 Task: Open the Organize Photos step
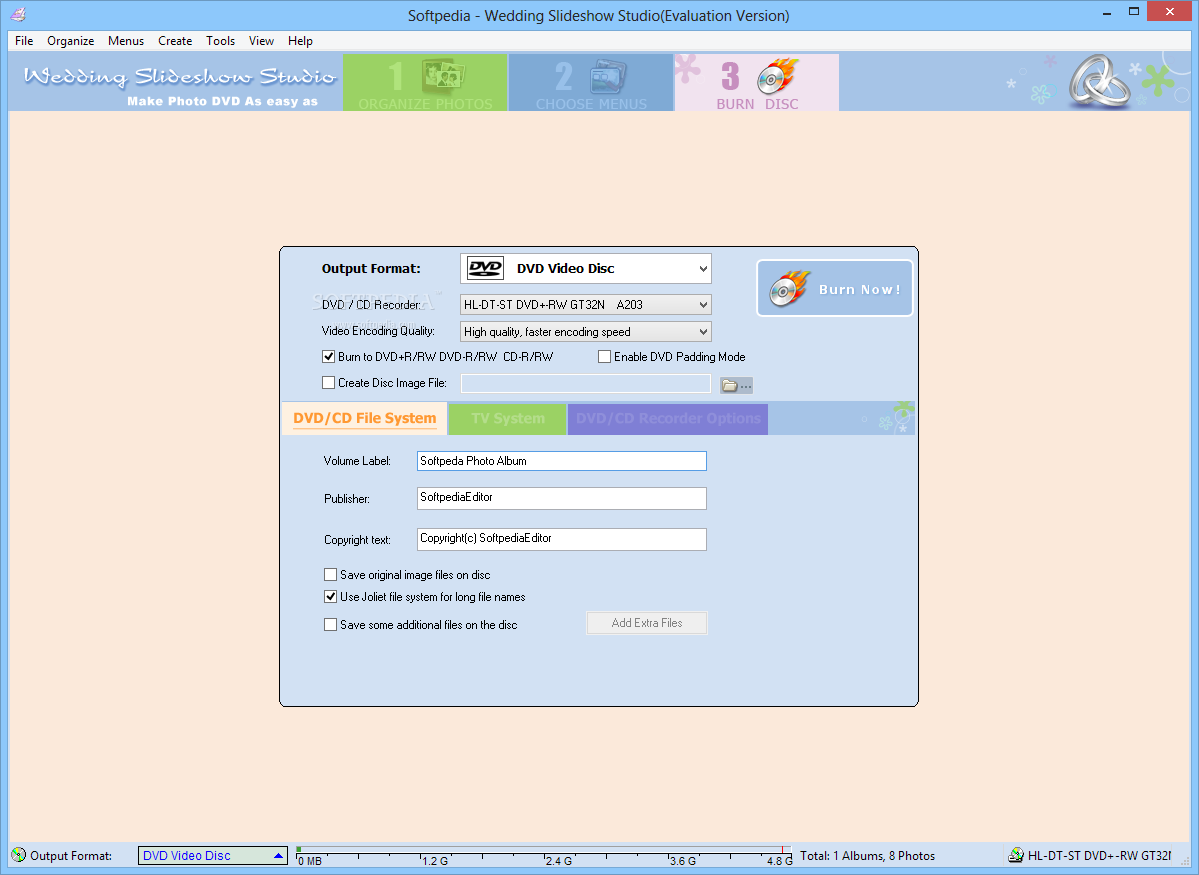pyautogui.click(x=425, y=83)
